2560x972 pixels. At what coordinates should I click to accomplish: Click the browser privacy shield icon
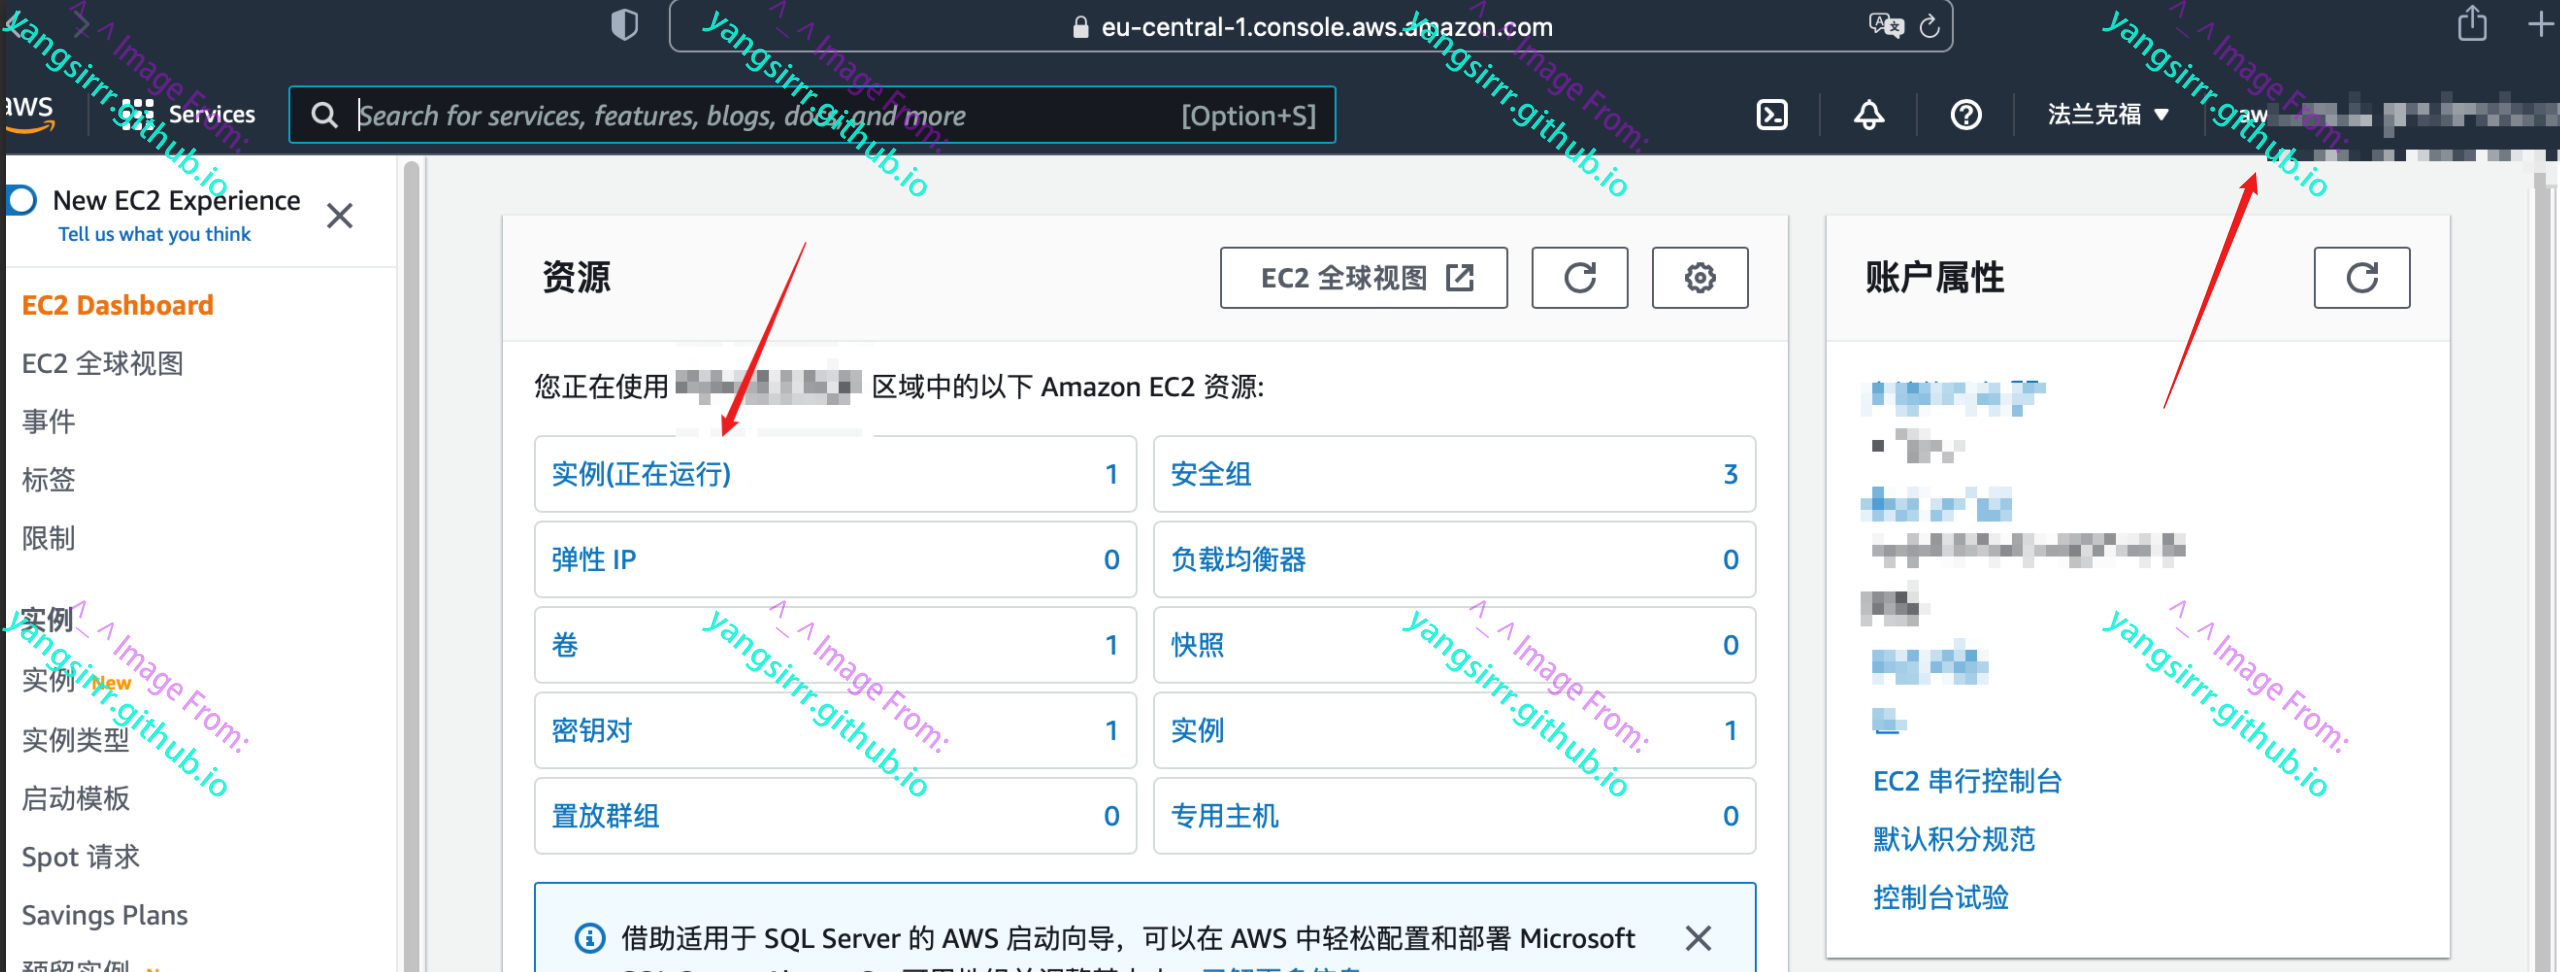(x=624, y=25)
